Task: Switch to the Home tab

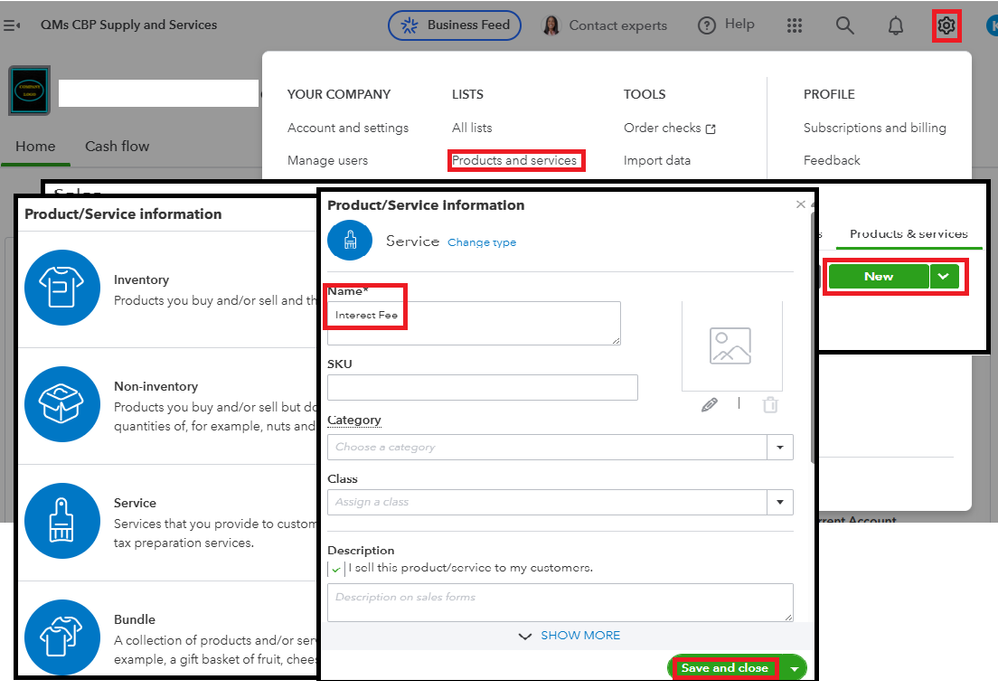Action: point(35,146)
